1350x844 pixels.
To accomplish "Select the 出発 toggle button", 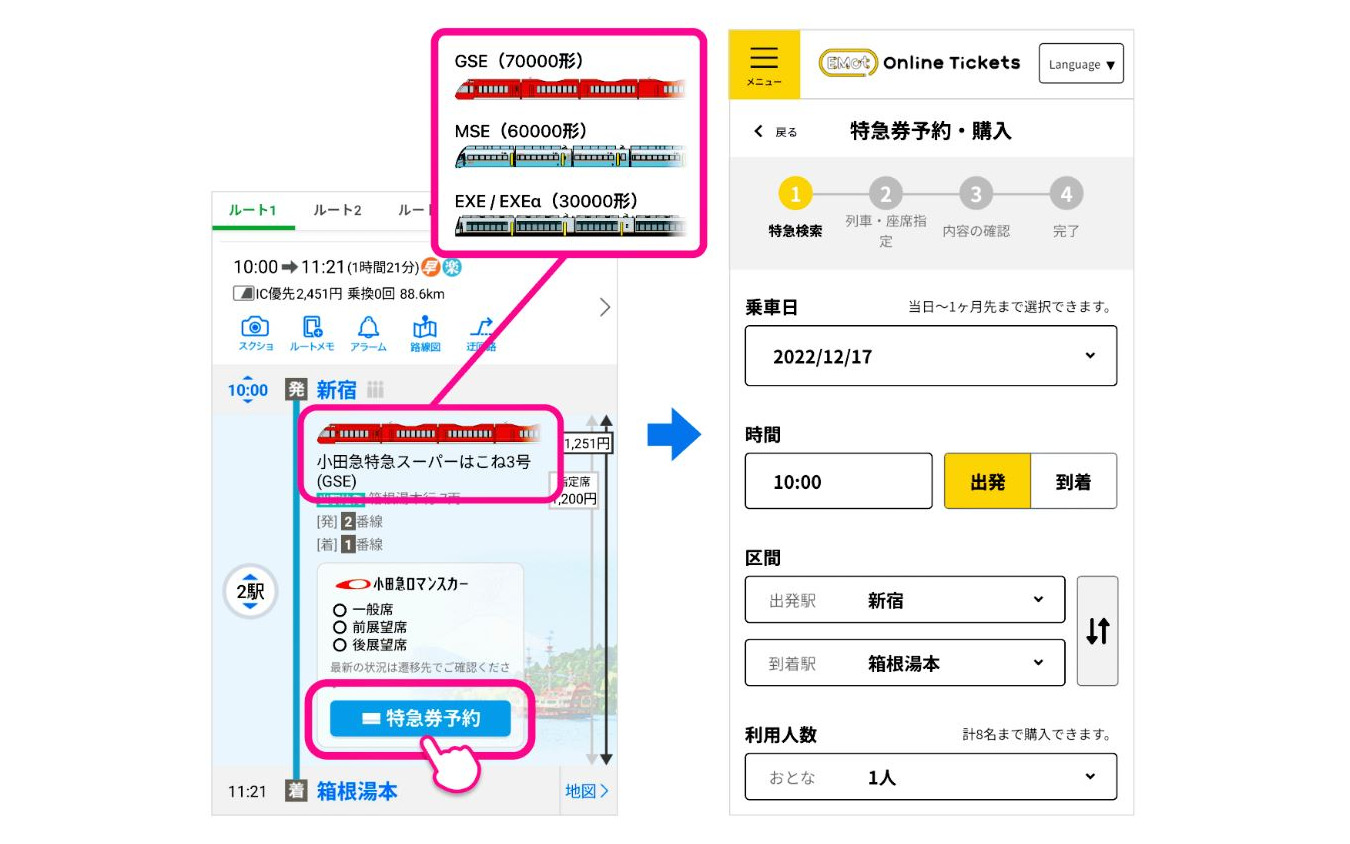I will 987,481.
